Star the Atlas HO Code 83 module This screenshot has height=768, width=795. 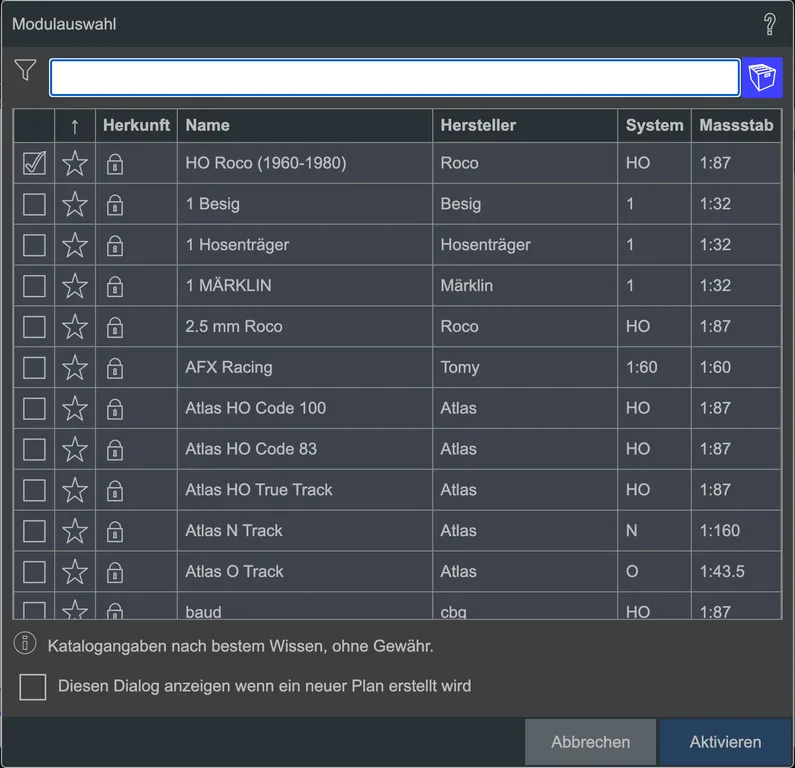pyautogui.click(x=75, y=449)
